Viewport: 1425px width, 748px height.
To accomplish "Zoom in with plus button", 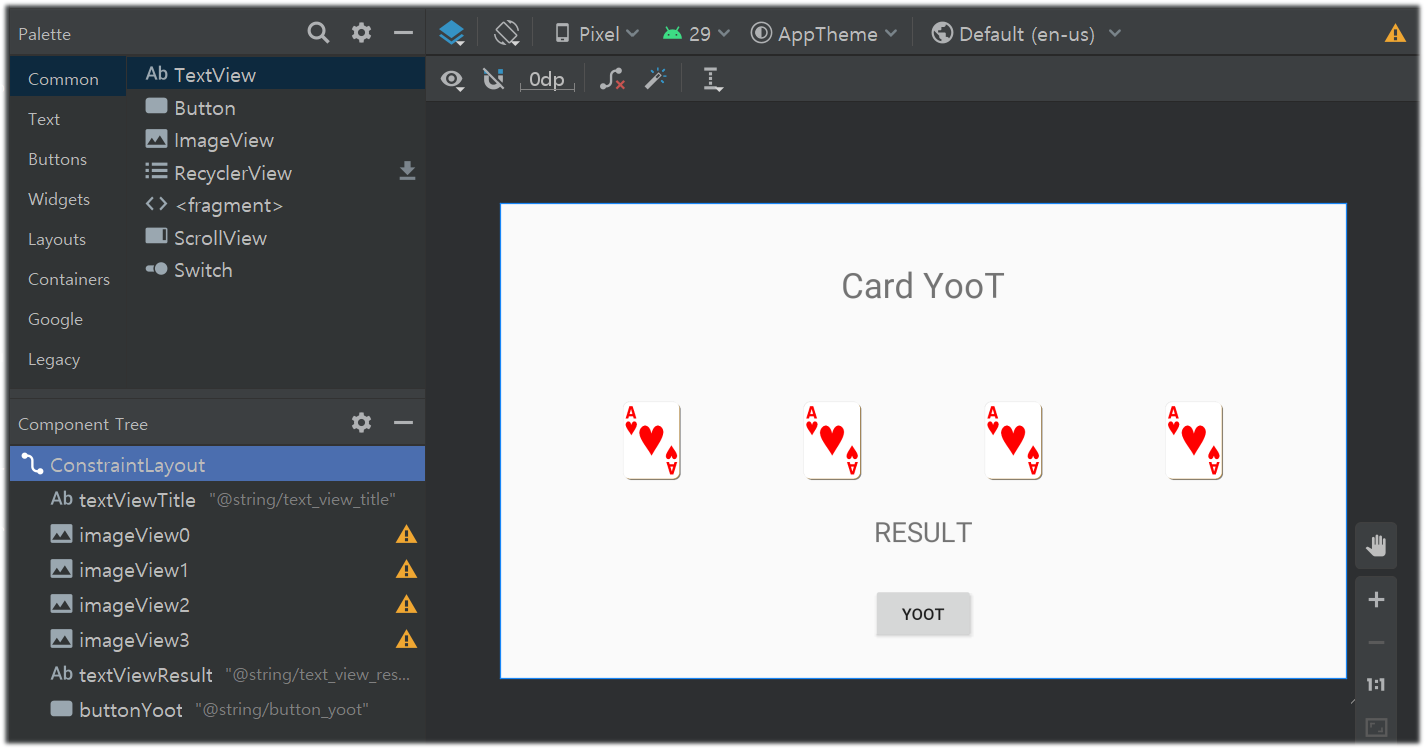I will pos(1376,600).
